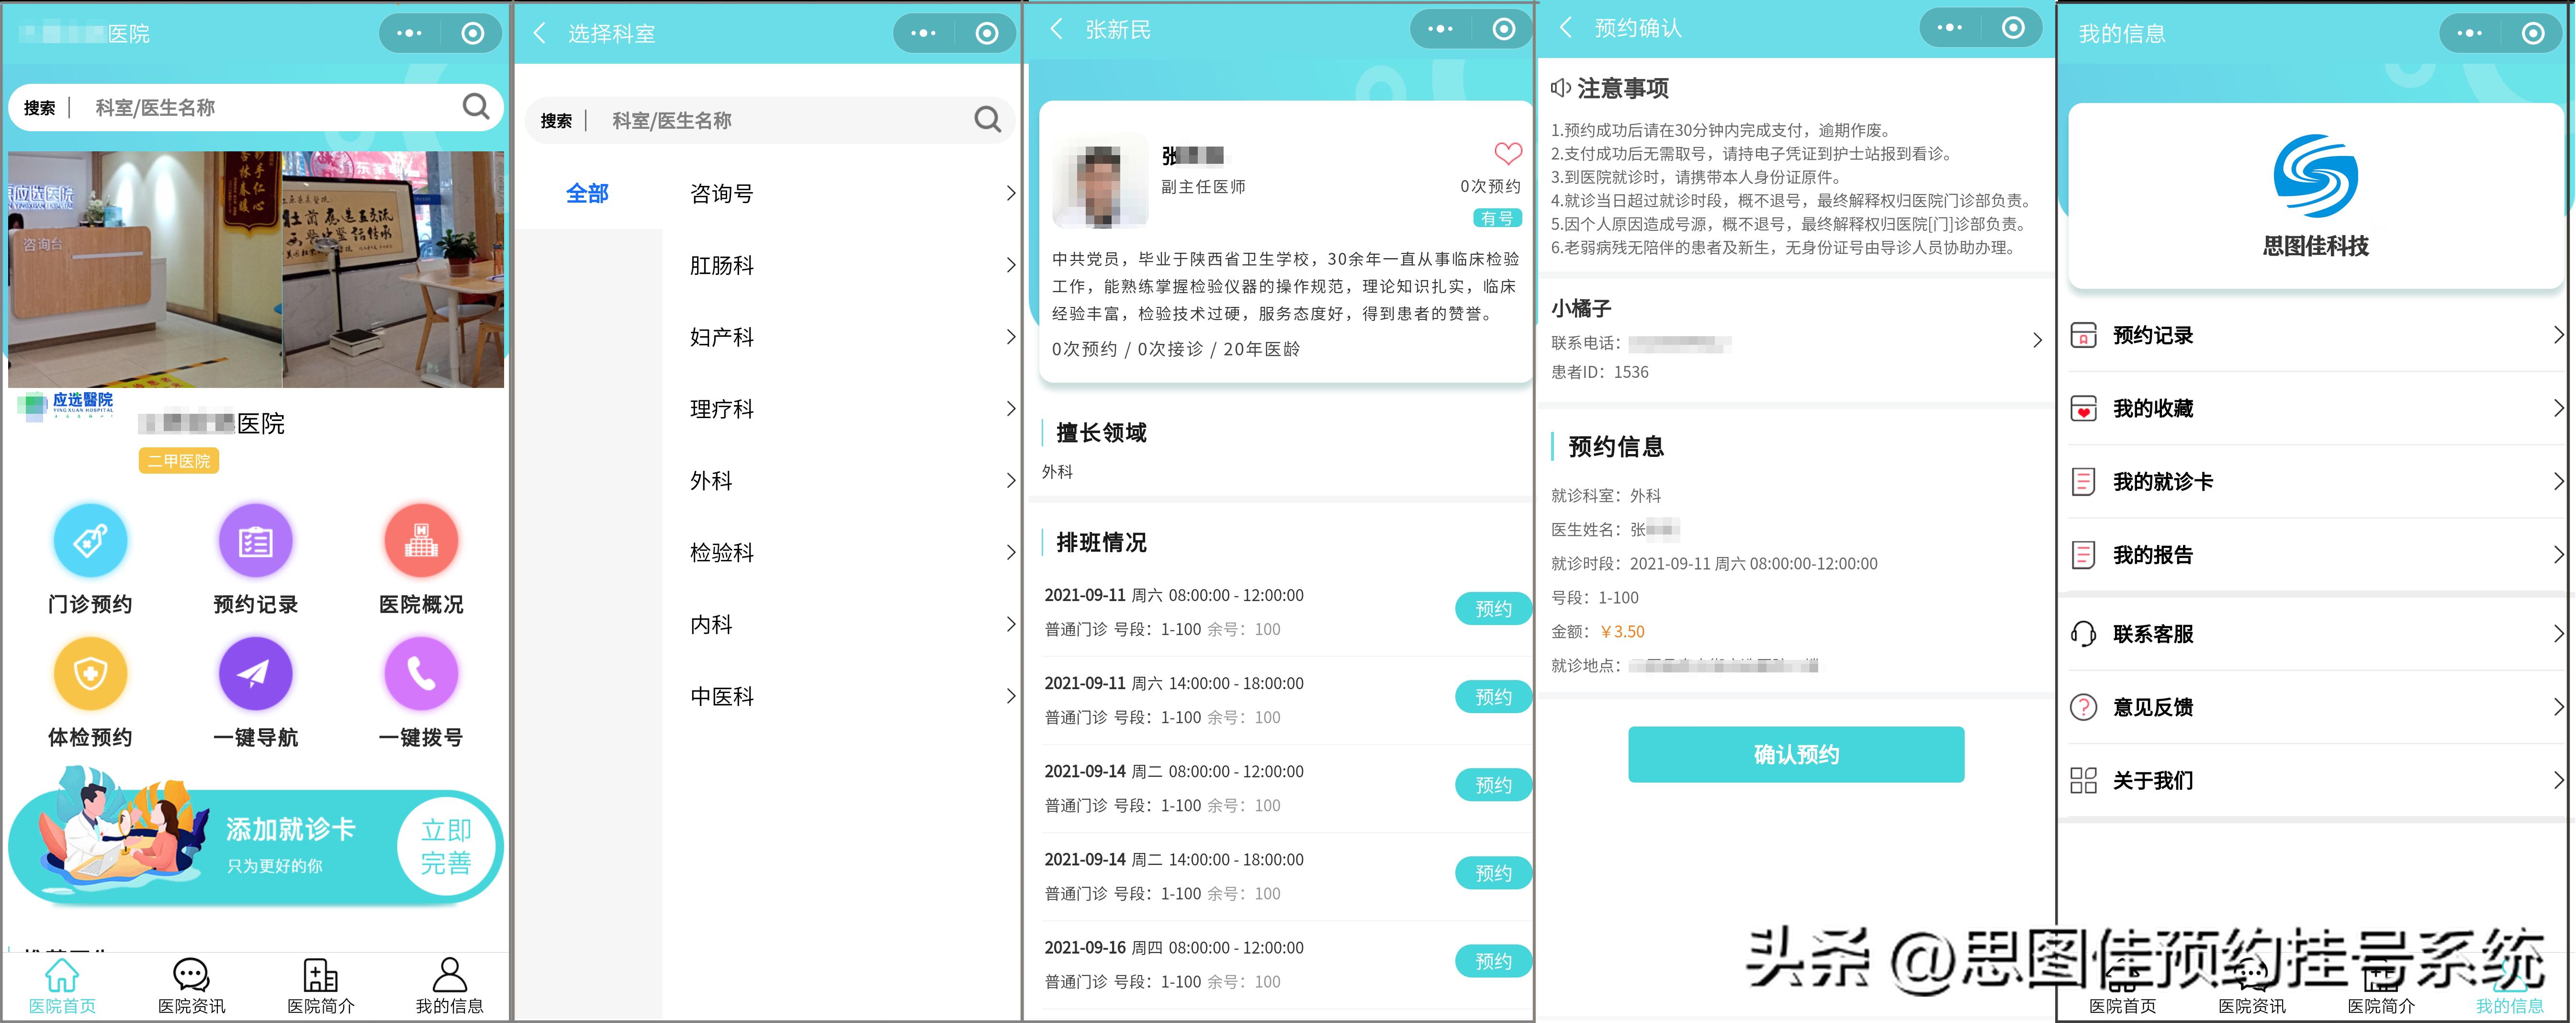The image size is (2576, 1023).
Task: Open mini-program menu dots on hospital home
Action: click(409, 33)
